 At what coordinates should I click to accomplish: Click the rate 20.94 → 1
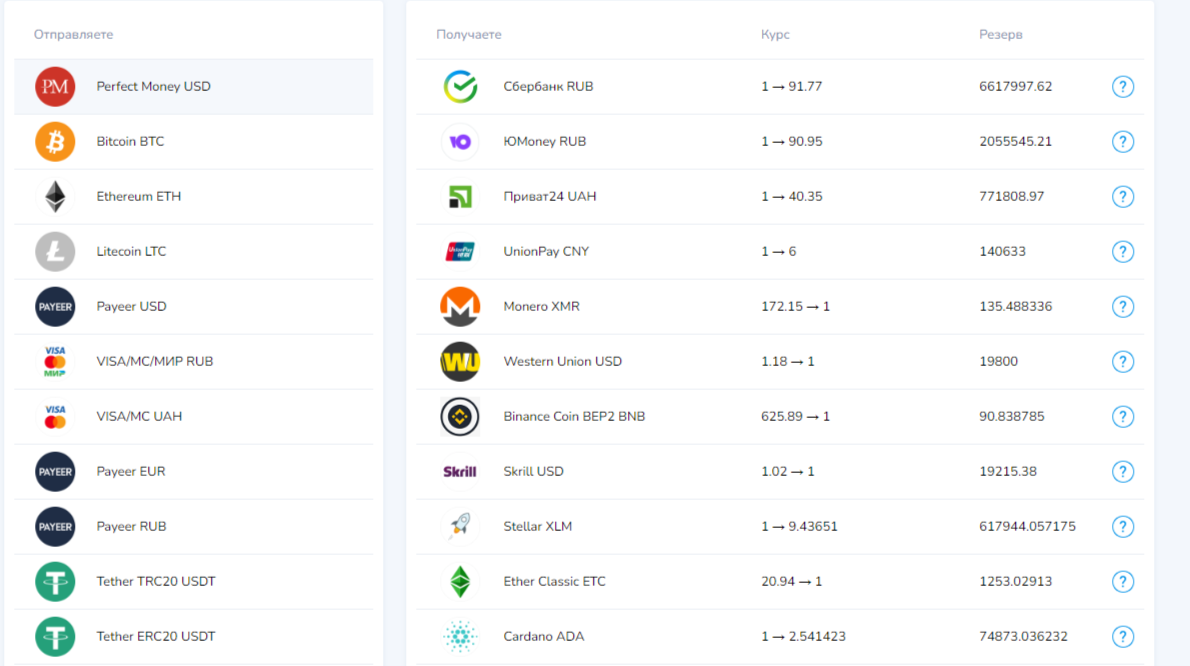[x=792, y=582]
